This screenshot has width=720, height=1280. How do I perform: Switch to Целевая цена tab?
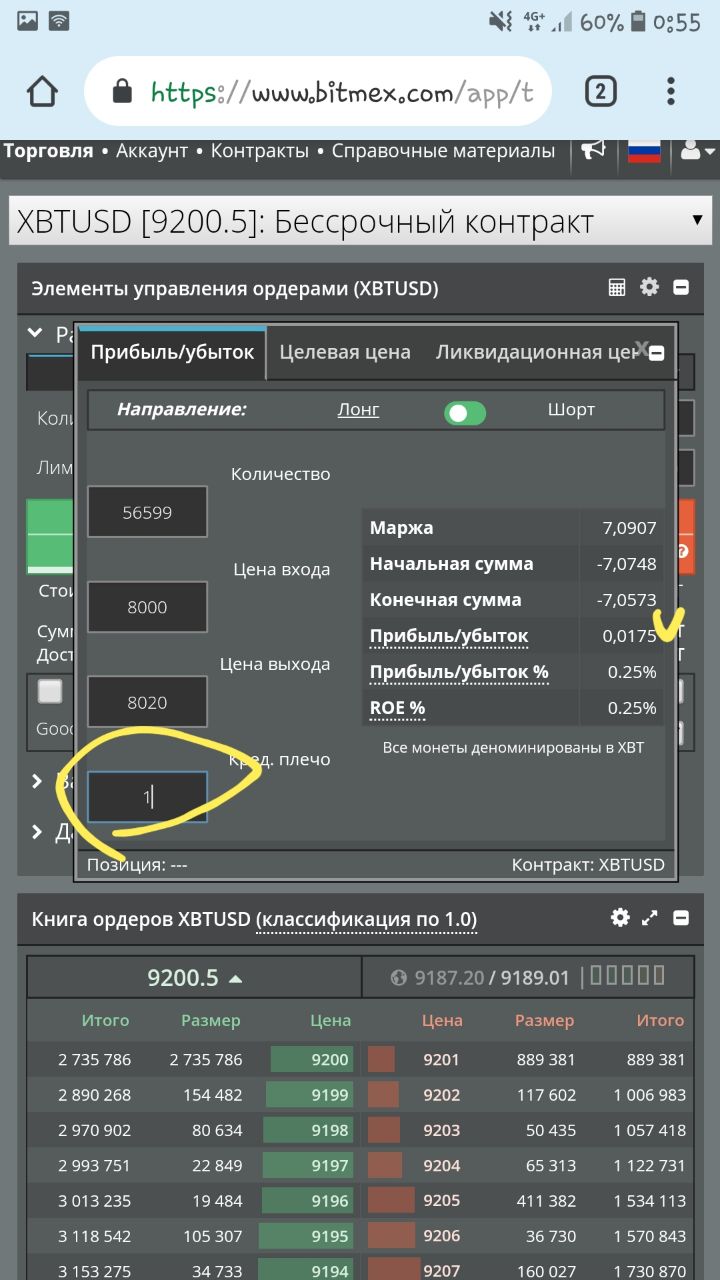(x=345, y=352)
